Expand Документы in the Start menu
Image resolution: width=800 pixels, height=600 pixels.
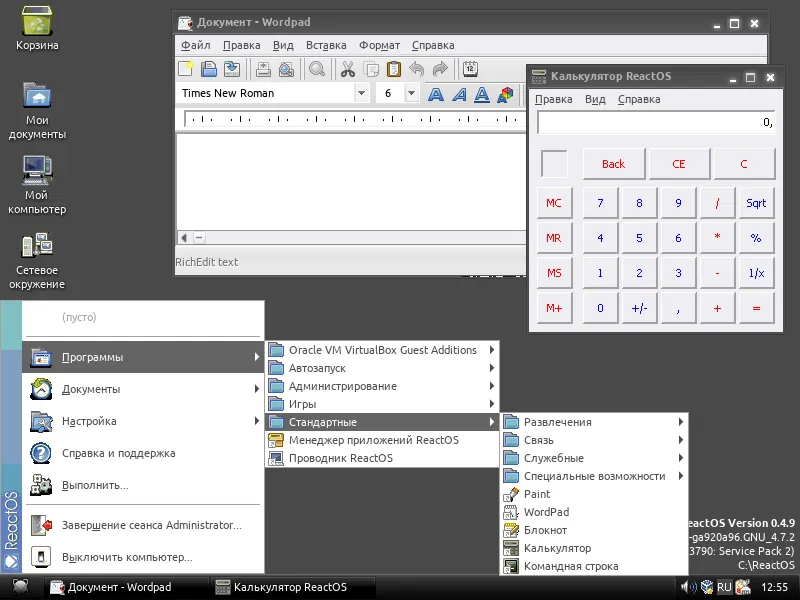point(143,389)
